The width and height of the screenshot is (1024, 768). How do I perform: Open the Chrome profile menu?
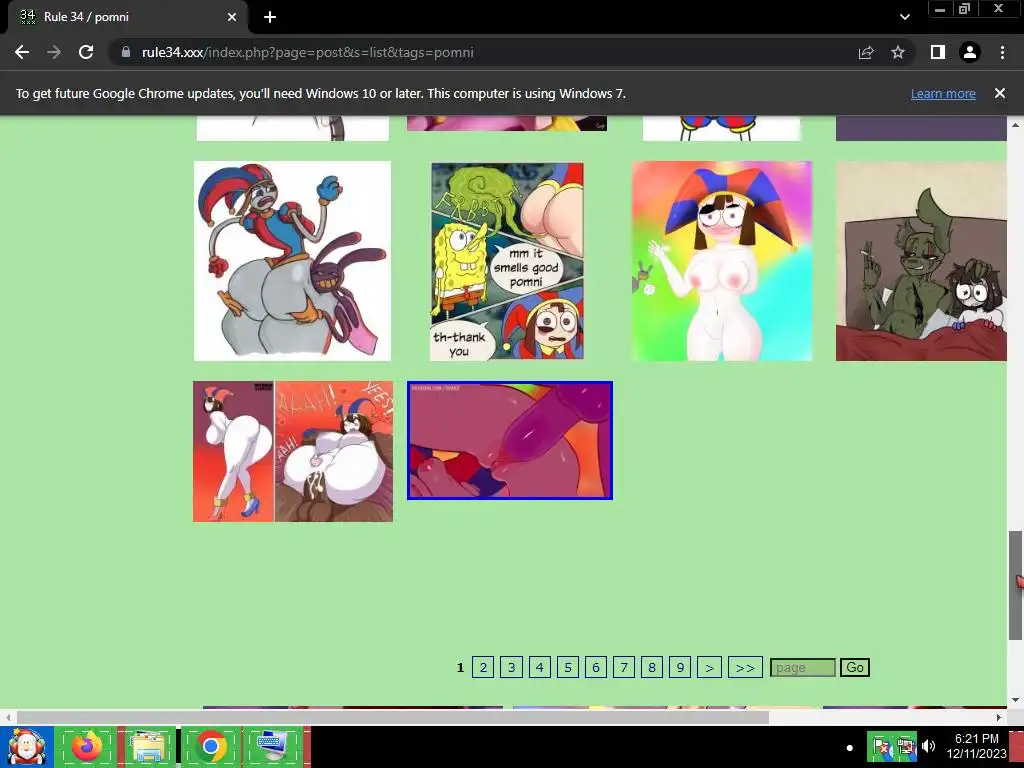[970, 52]
